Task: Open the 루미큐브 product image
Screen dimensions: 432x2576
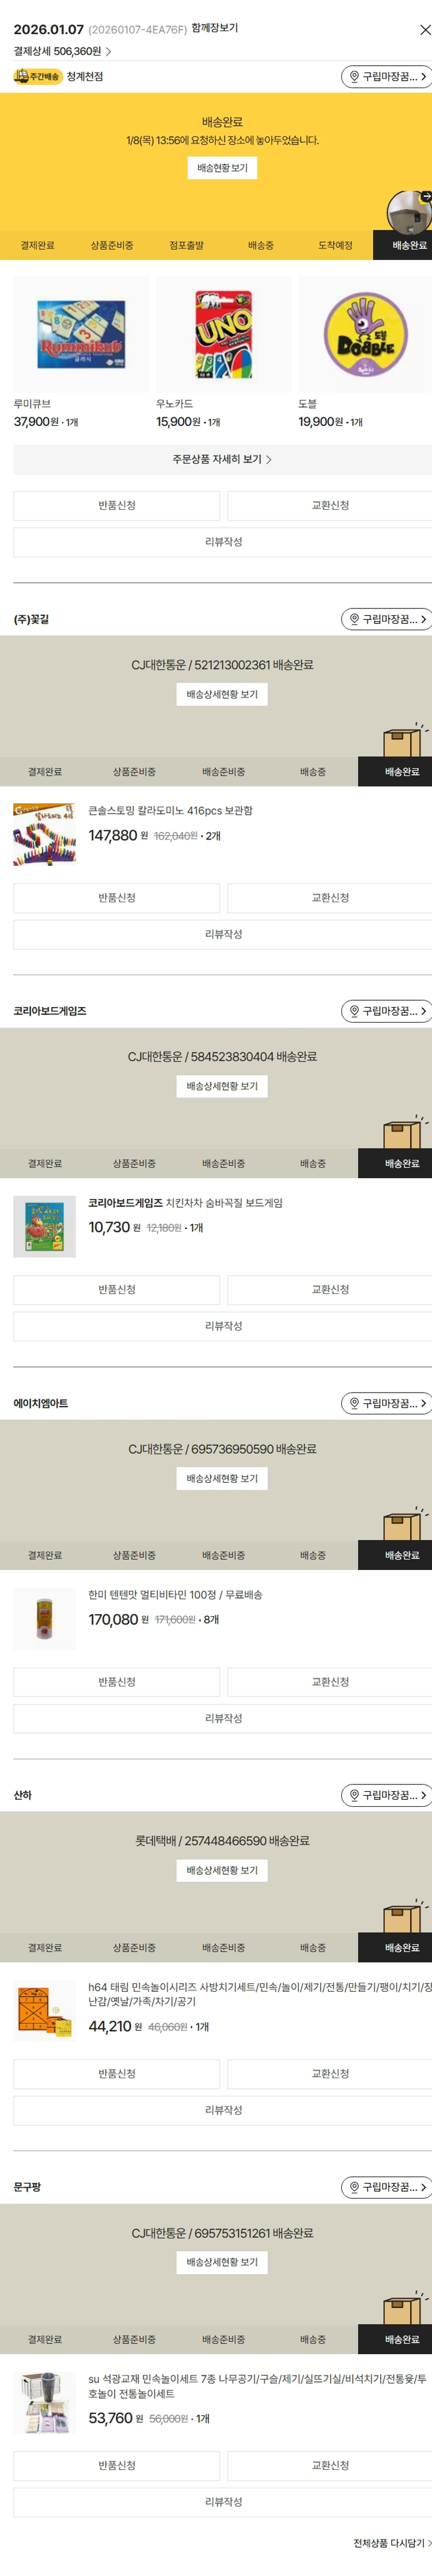Action: click(x=81, y=334)
